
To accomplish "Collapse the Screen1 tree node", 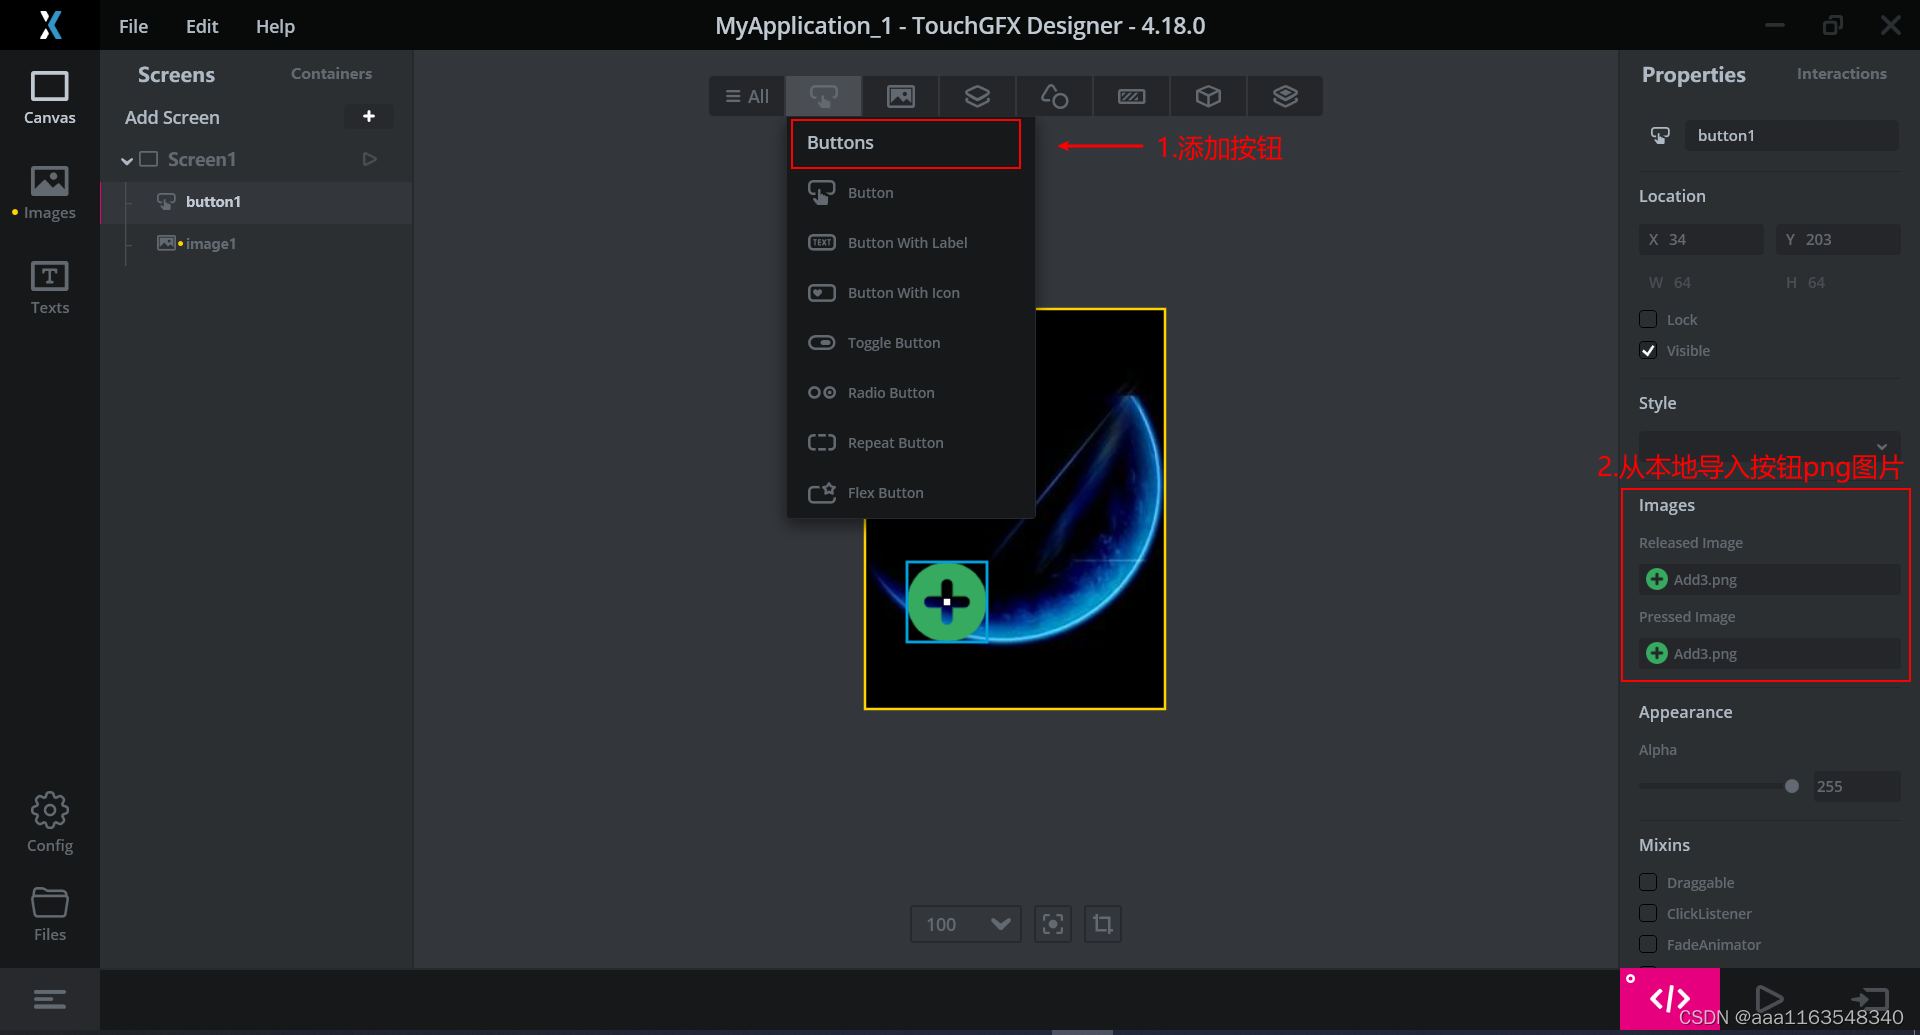I will (x=127, y=160).
